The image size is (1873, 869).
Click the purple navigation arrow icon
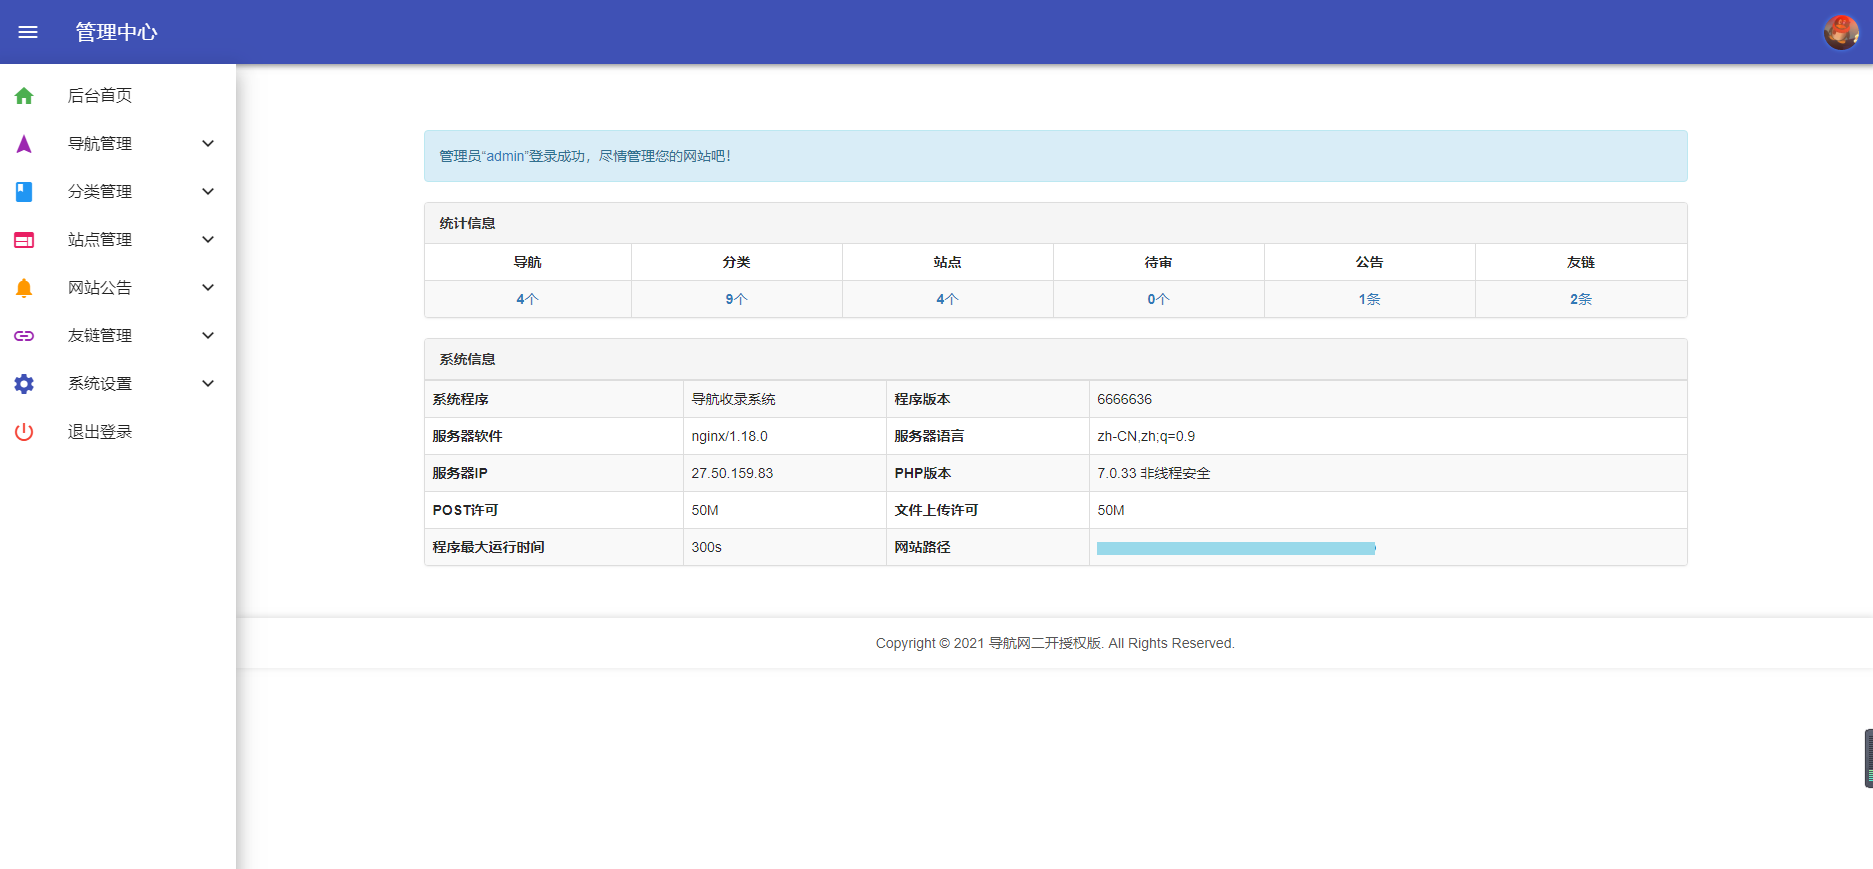coord(24,144)
